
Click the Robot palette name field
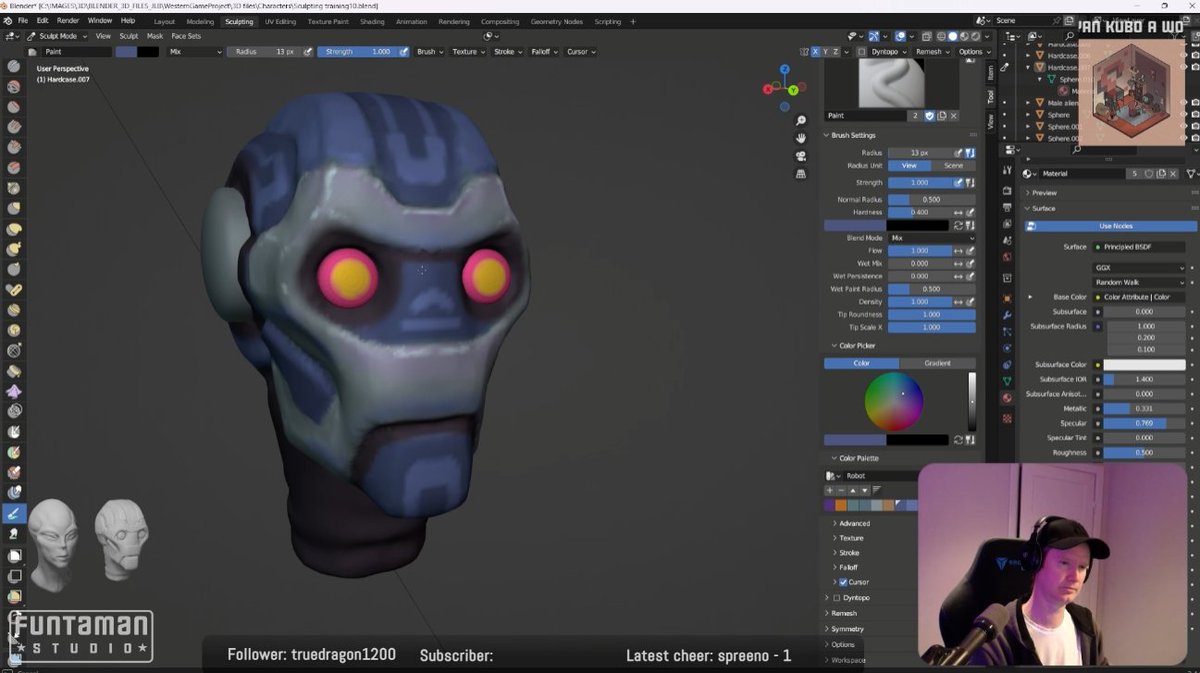[880, 476]
